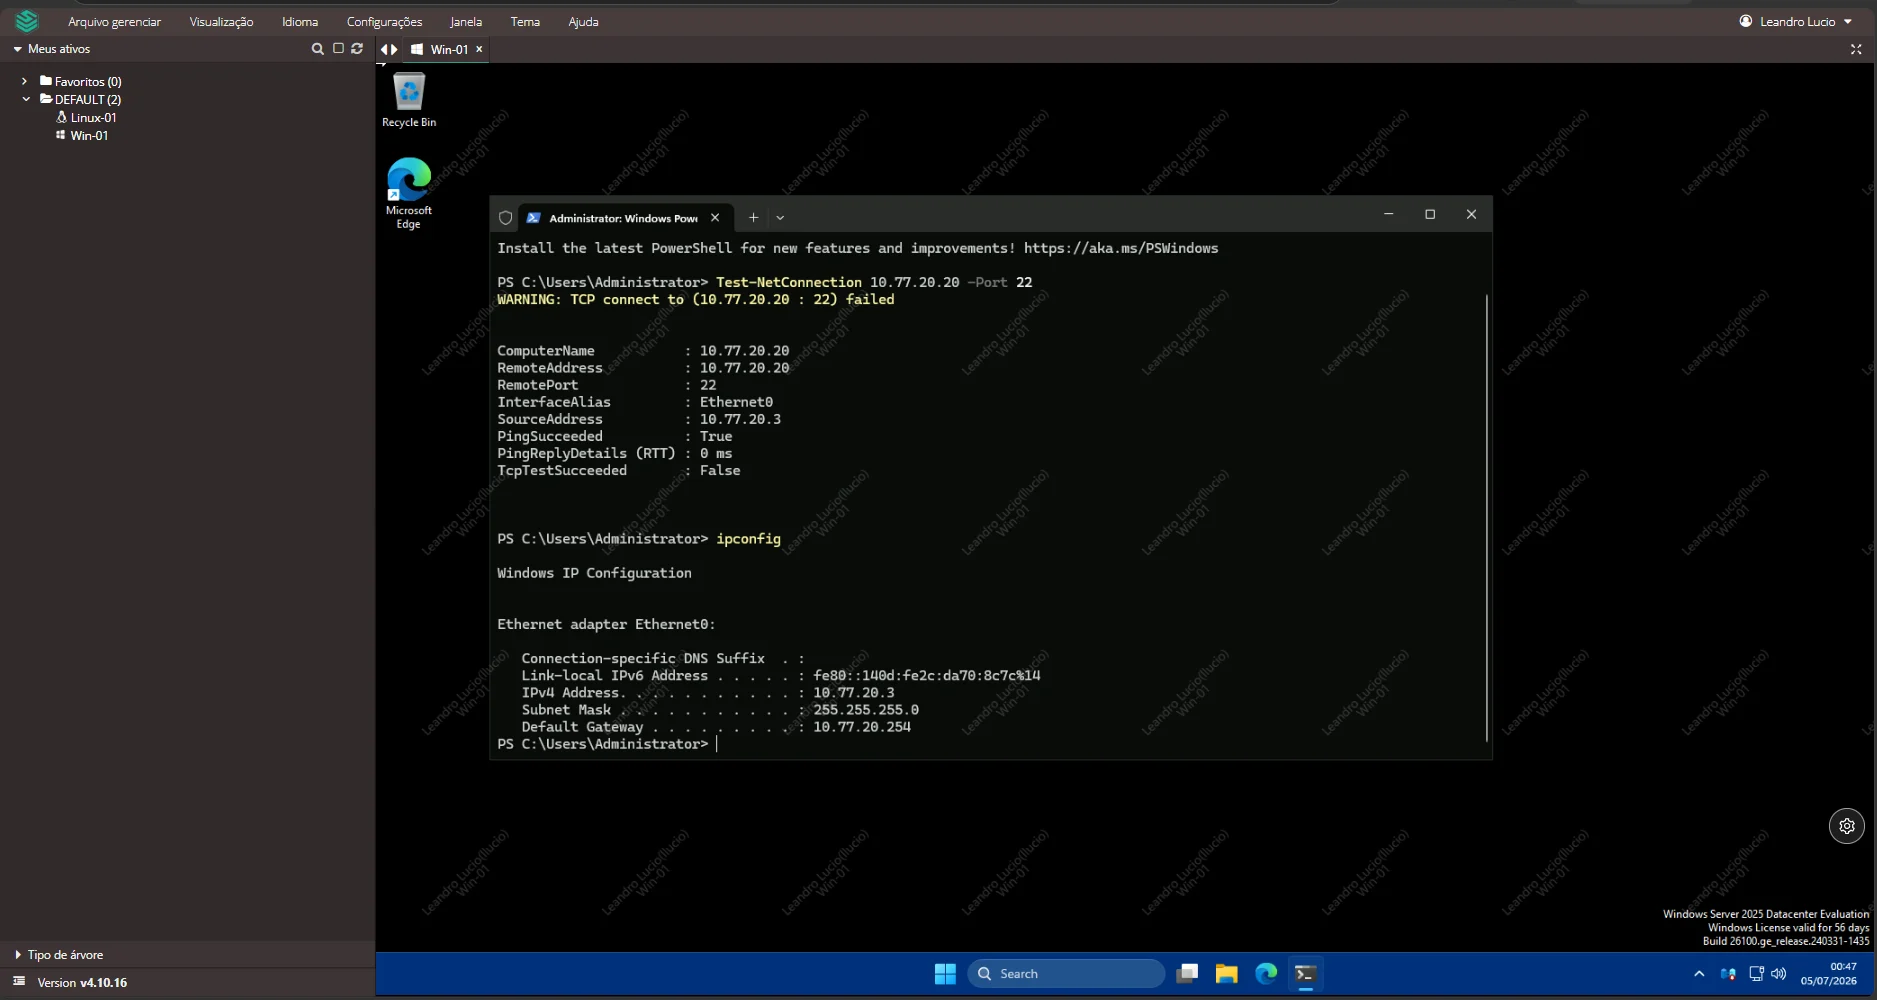
Task: Close the Win-01 session tab
Action: click(479, 49)
